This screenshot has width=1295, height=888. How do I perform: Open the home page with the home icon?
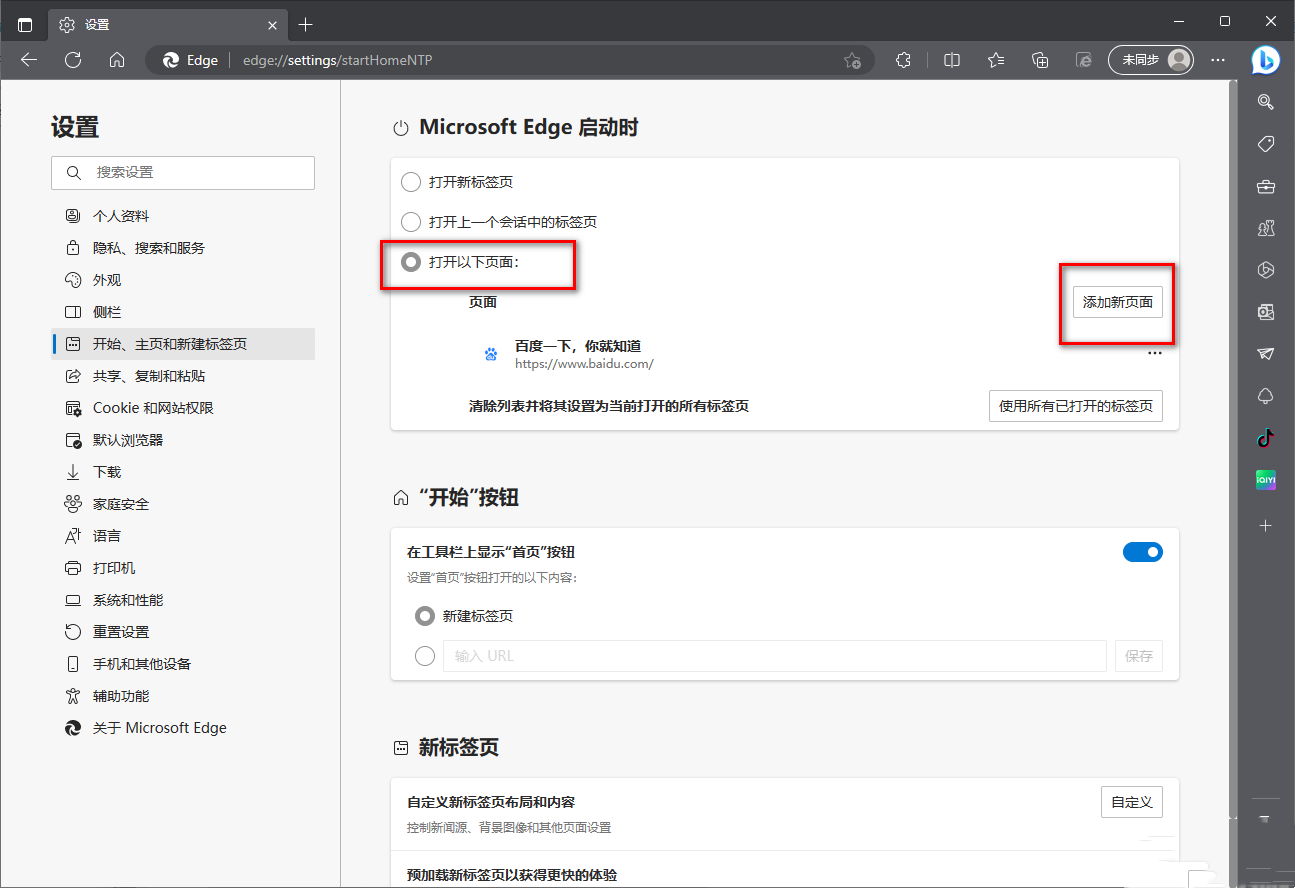click(x=117, y=60)
